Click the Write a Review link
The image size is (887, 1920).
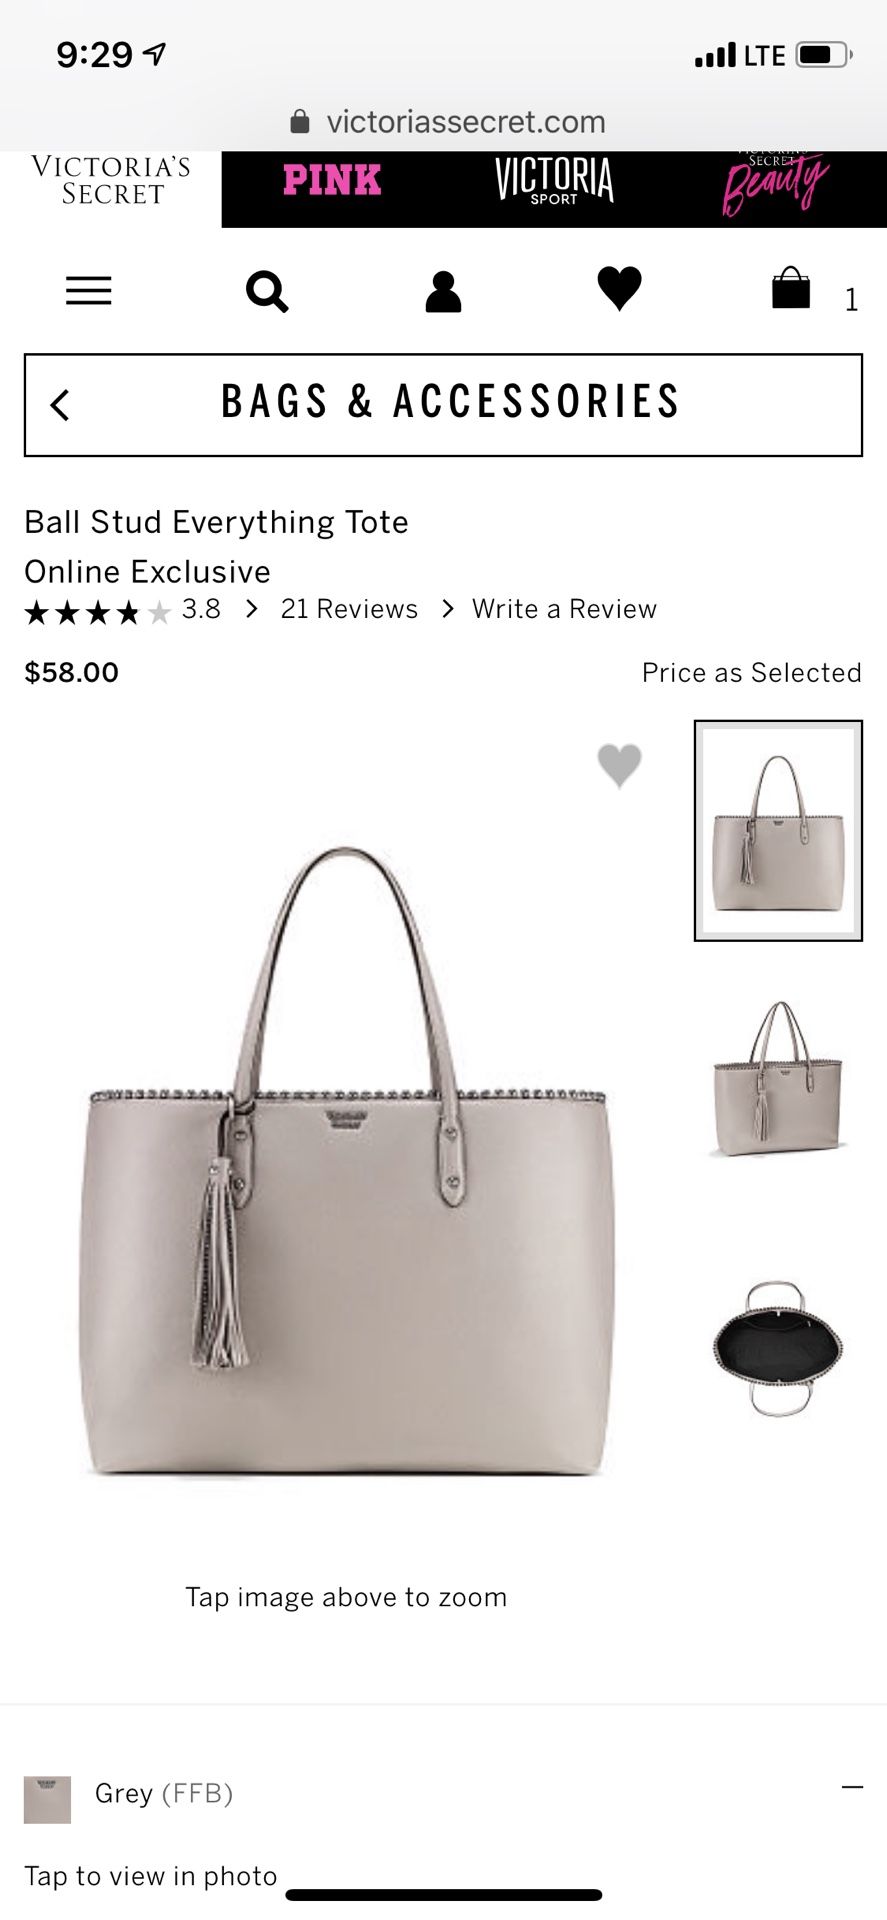click(x=564, y=609)
